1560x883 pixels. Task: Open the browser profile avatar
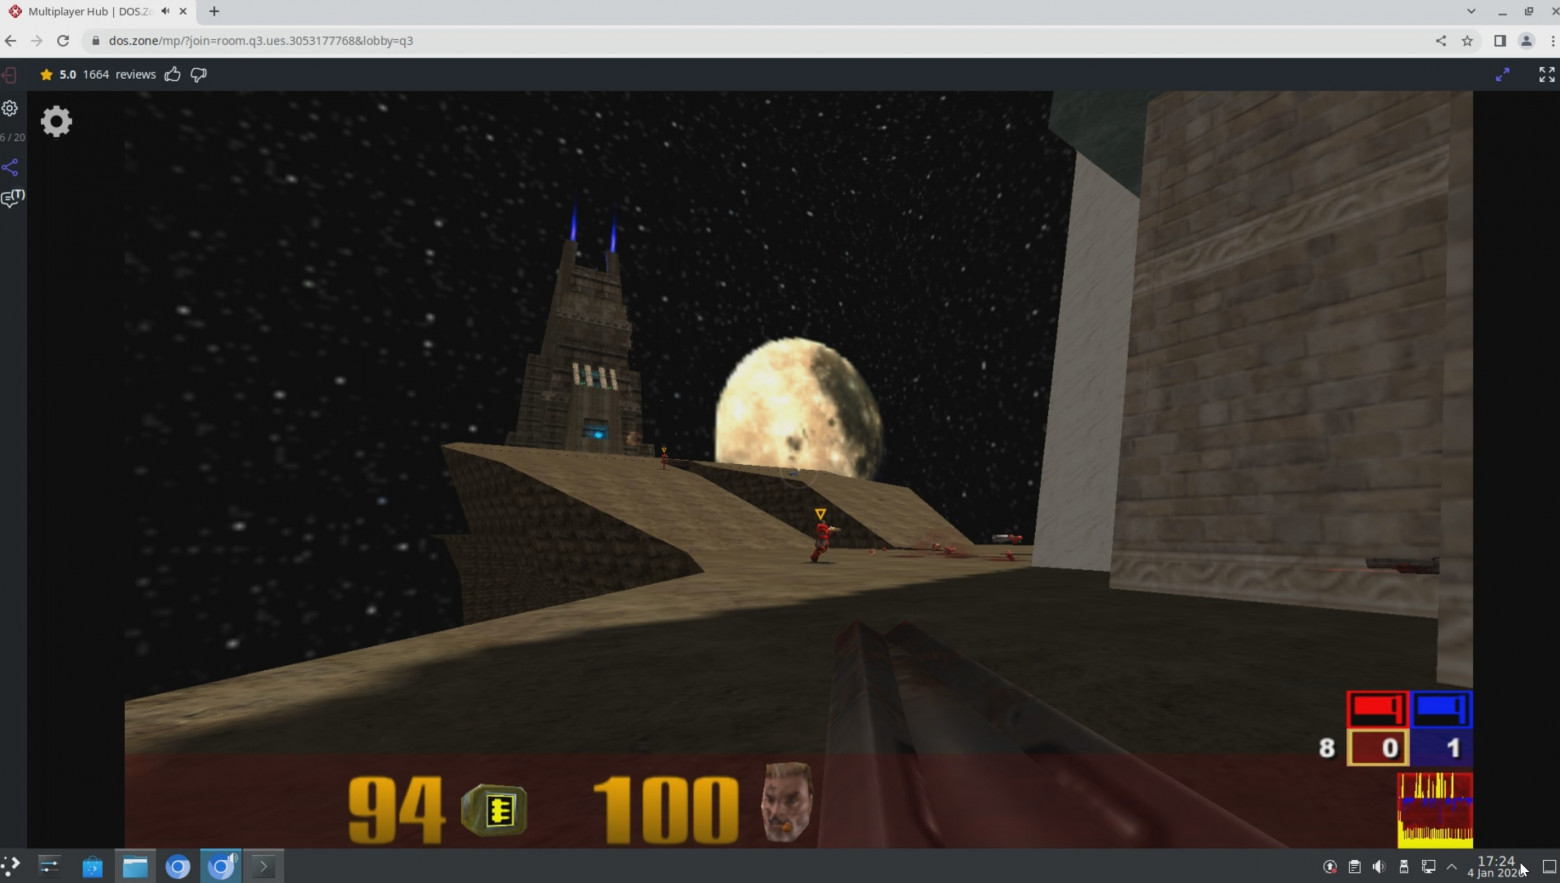(1526, 41)
